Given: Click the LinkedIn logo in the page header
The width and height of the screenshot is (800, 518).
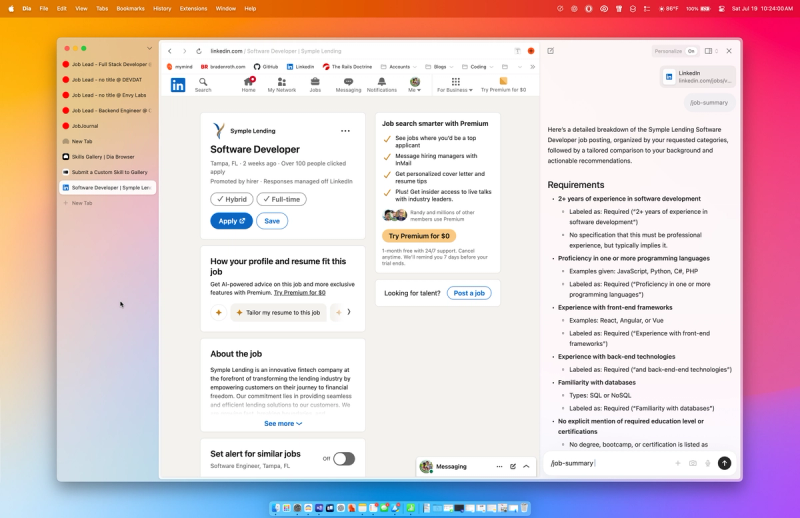Looking at the screenshot, I should tap(178, 85).
